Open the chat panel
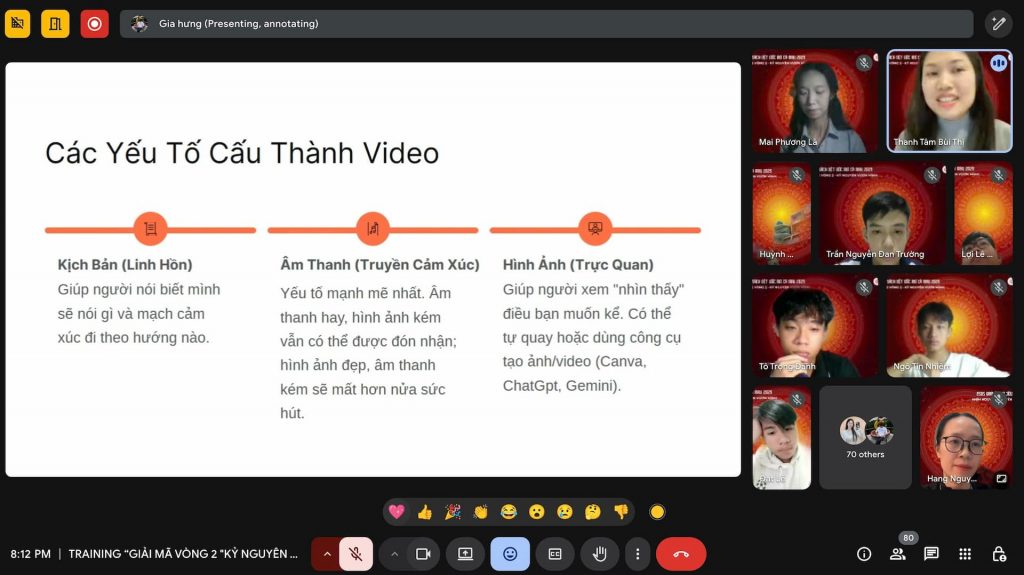Screen dimensions: 1024x575 click(x=931, y=554)
